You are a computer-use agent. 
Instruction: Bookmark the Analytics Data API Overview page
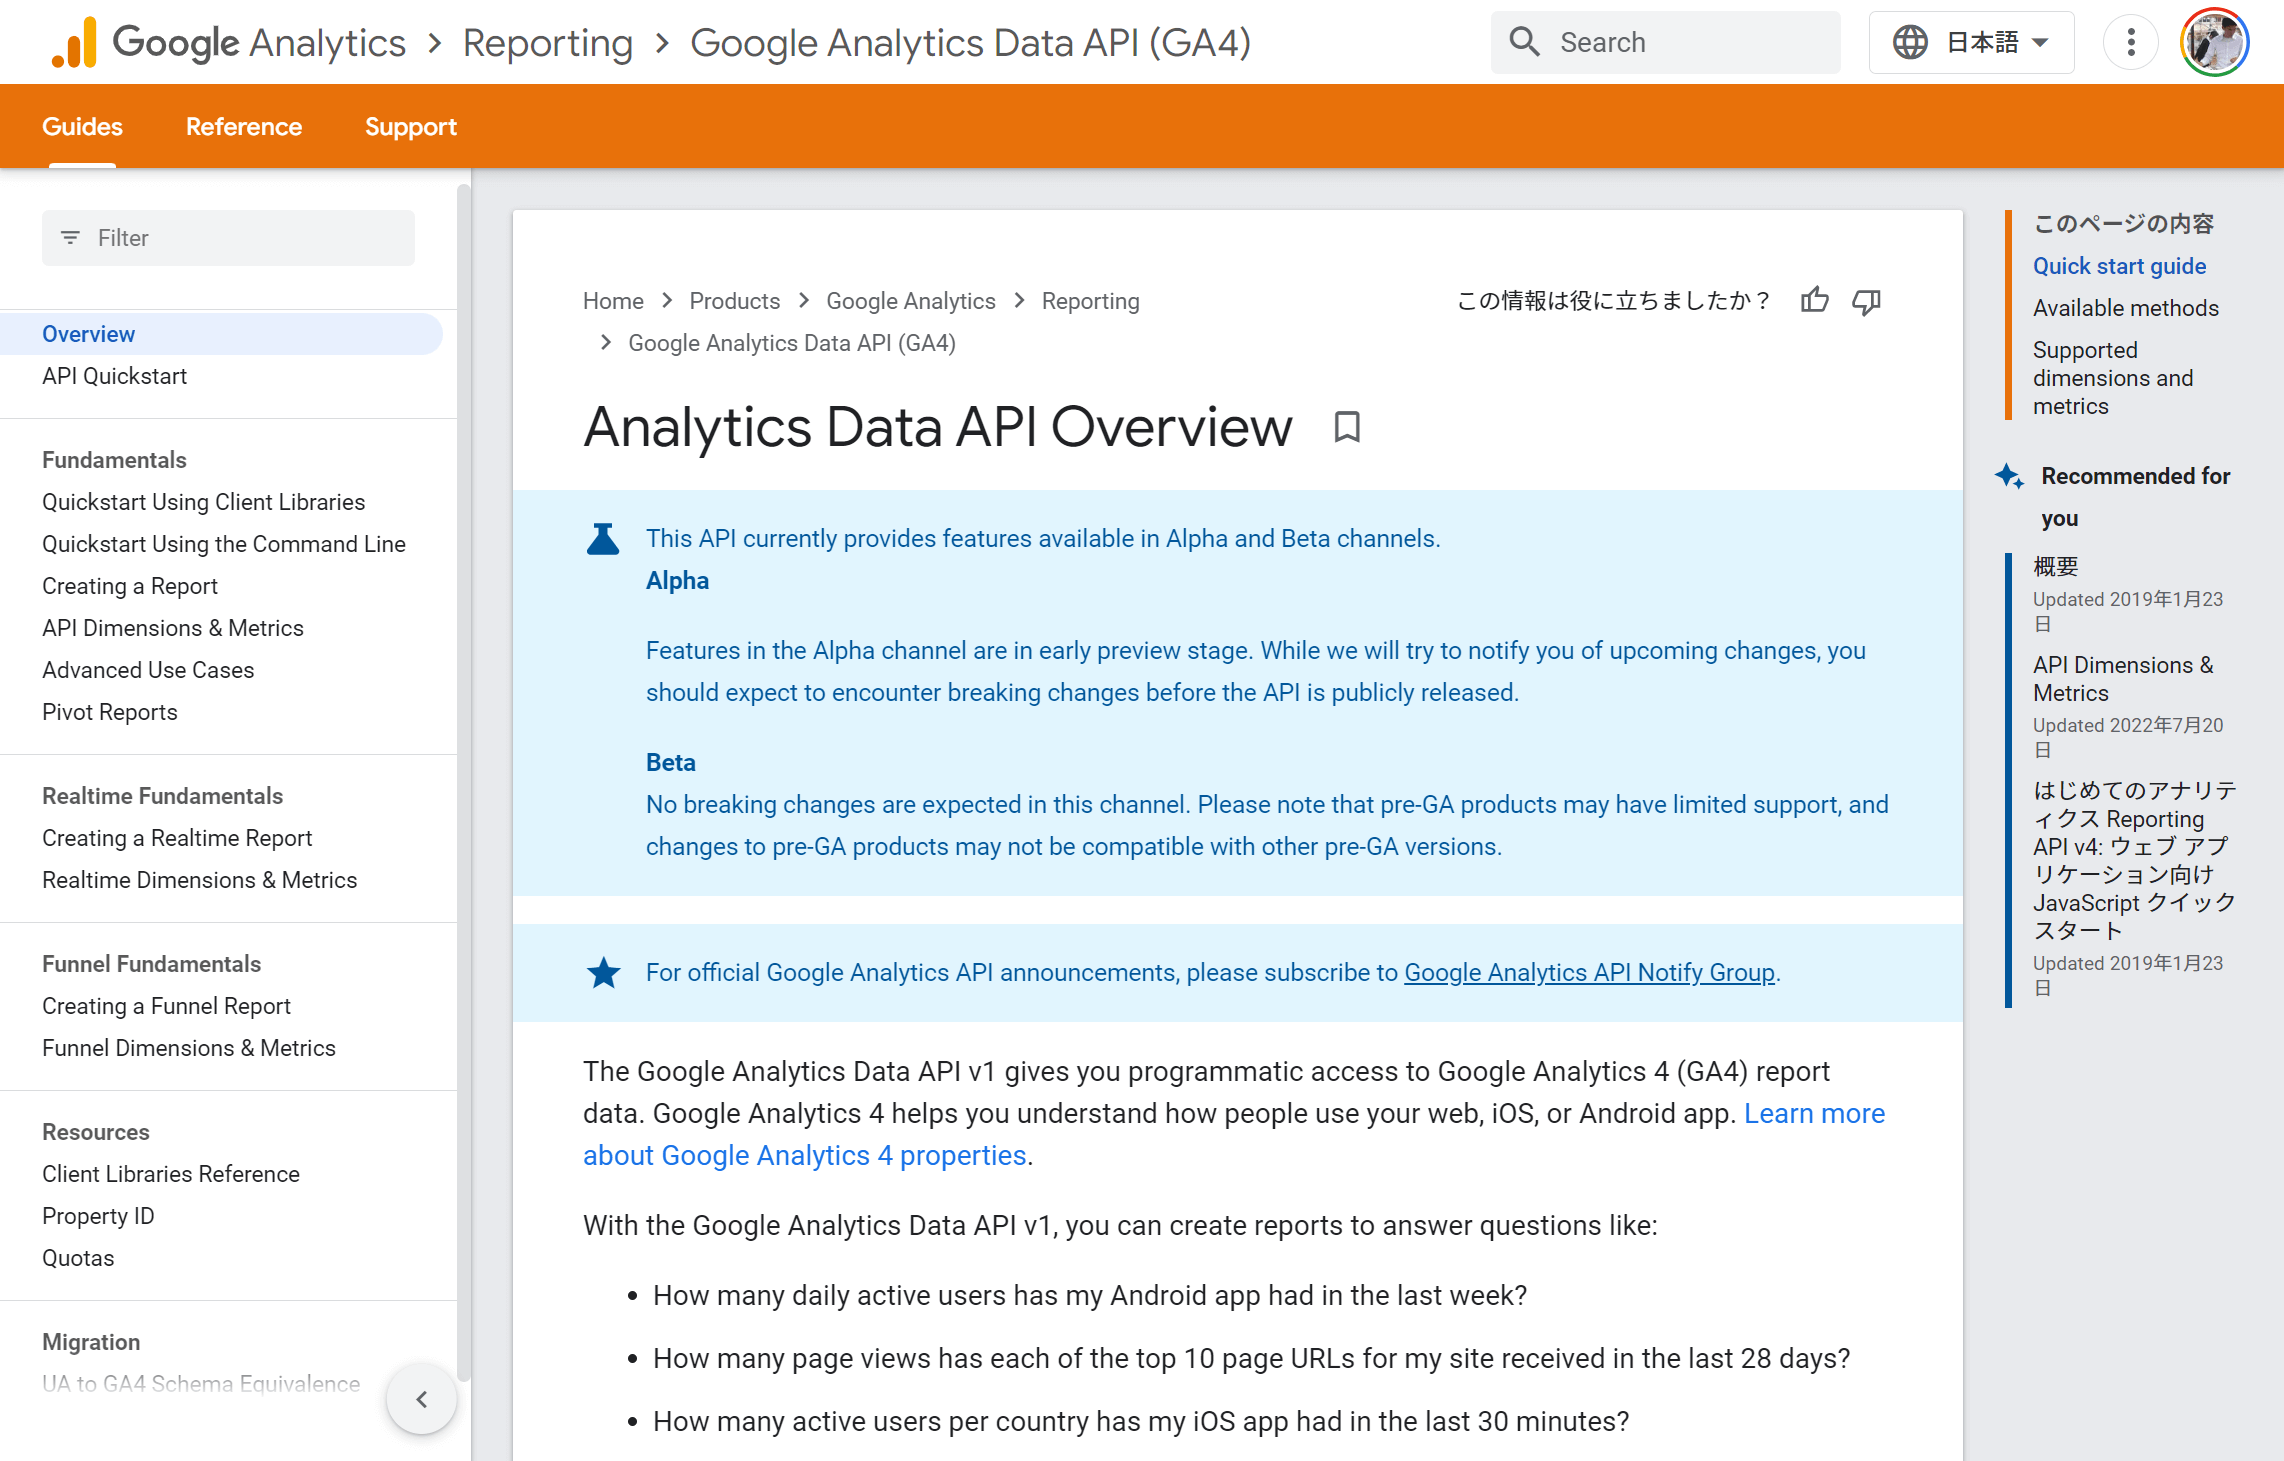(x=1345, y=427)
